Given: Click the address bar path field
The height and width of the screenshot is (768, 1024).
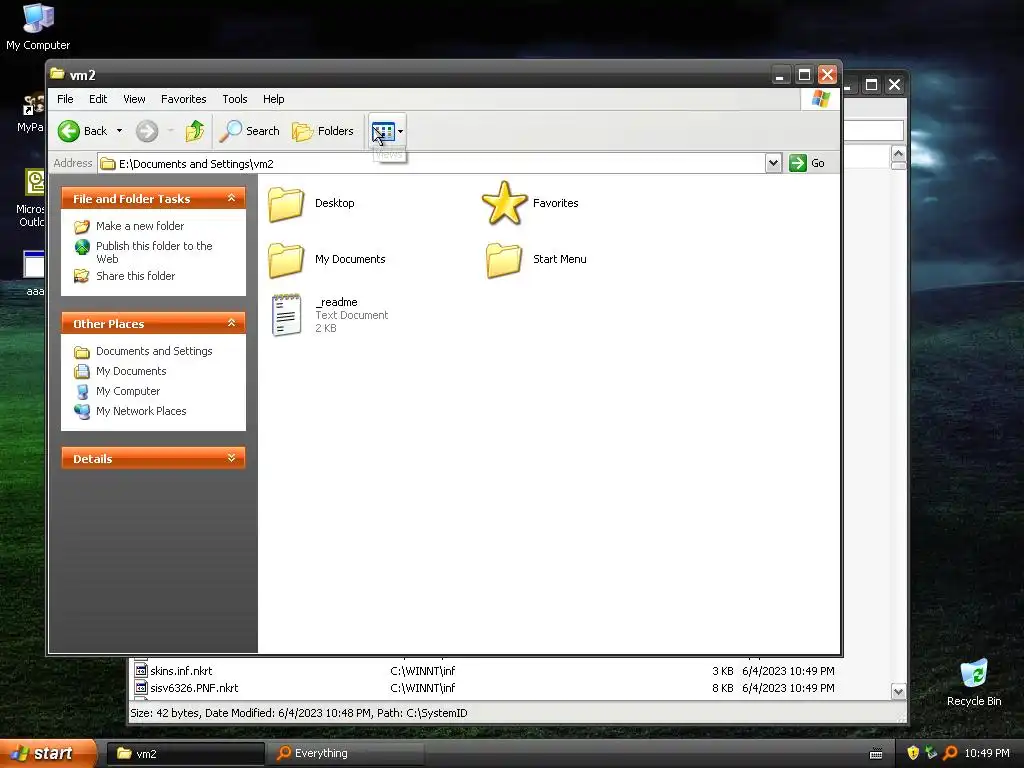Looking at the screenshot, I should [x=432, y=163].
